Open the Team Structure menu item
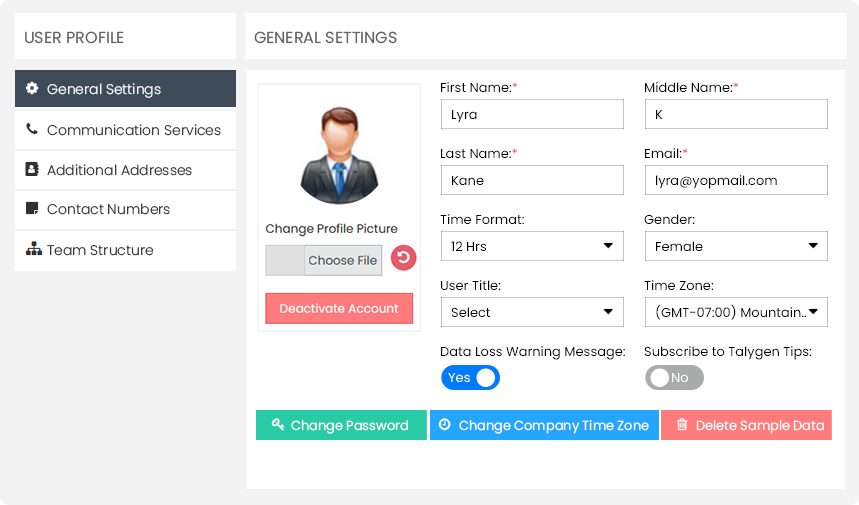This screenshot has width=859, height=505. 100,250
